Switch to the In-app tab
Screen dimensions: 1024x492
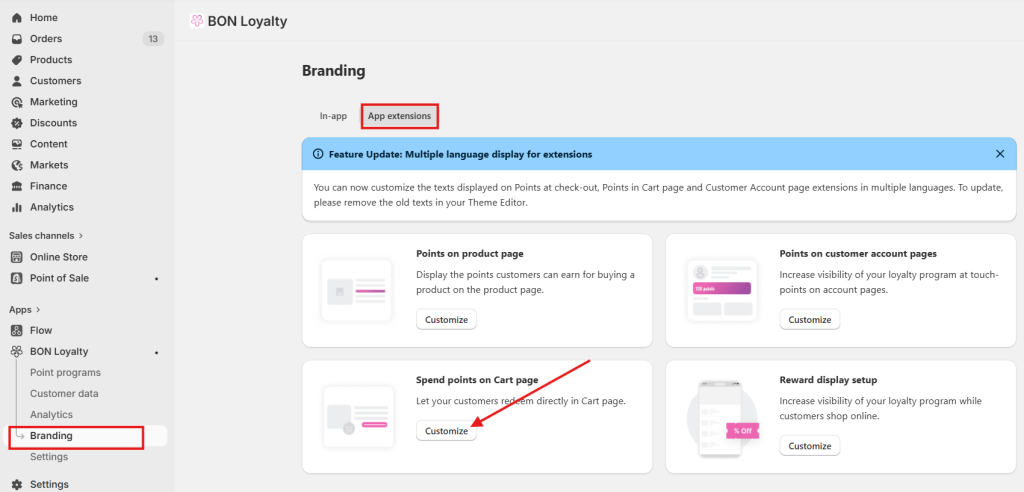[333, 116]
